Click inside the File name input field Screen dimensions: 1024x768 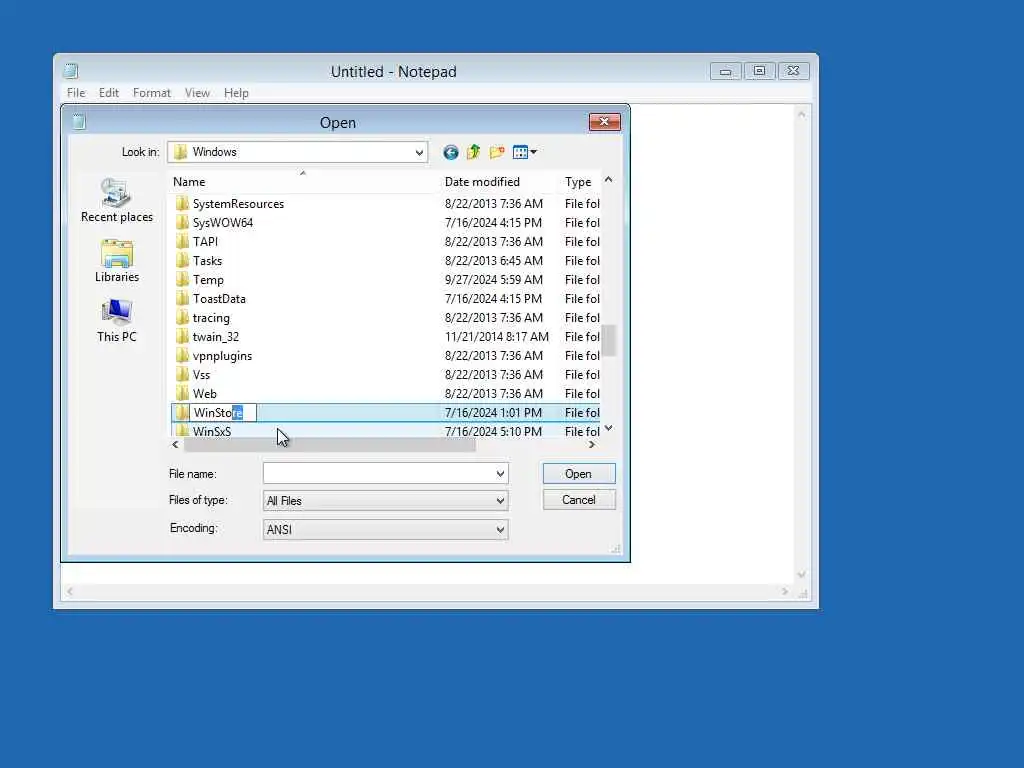tap(378, 473)
